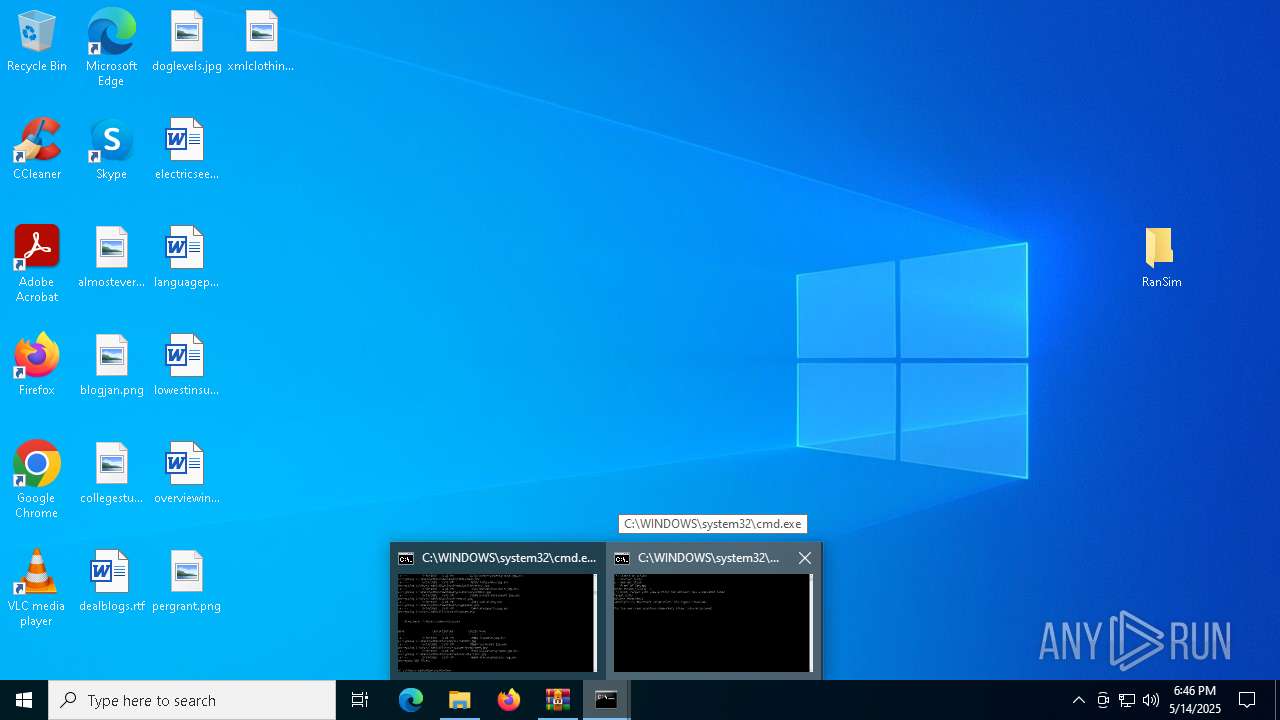Image resolution: width=1280 pixels, height=720 pixels.
Task: Click the Command Prompt taskbar button
Action: (607, 700)
